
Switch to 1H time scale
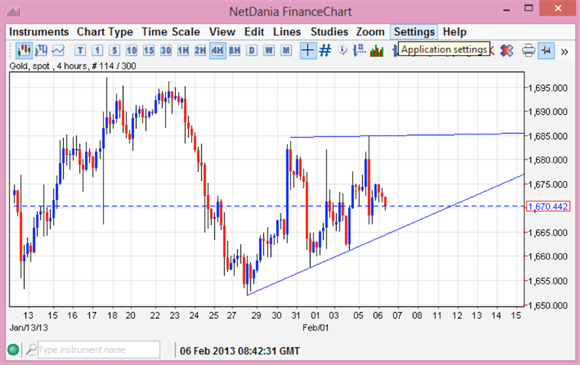pos(183,50)
